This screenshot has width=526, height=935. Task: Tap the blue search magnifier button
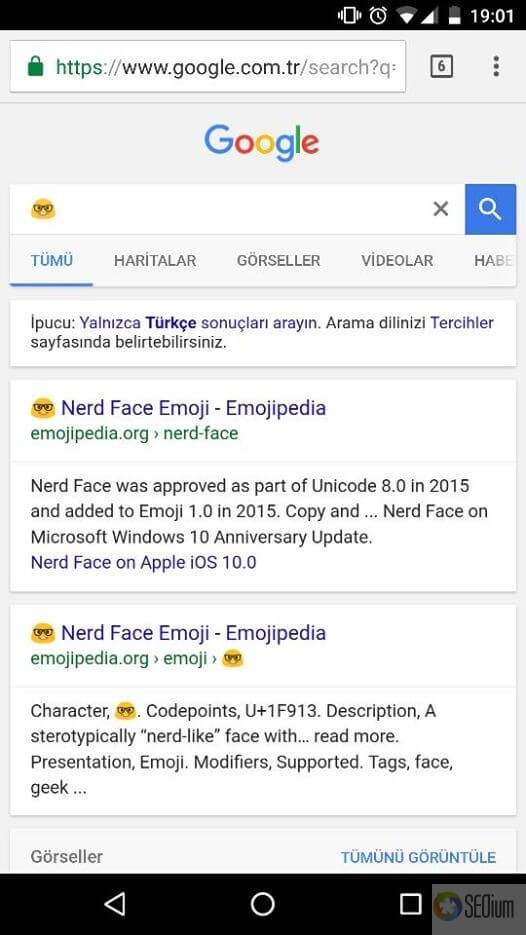[x=490, y=209]
